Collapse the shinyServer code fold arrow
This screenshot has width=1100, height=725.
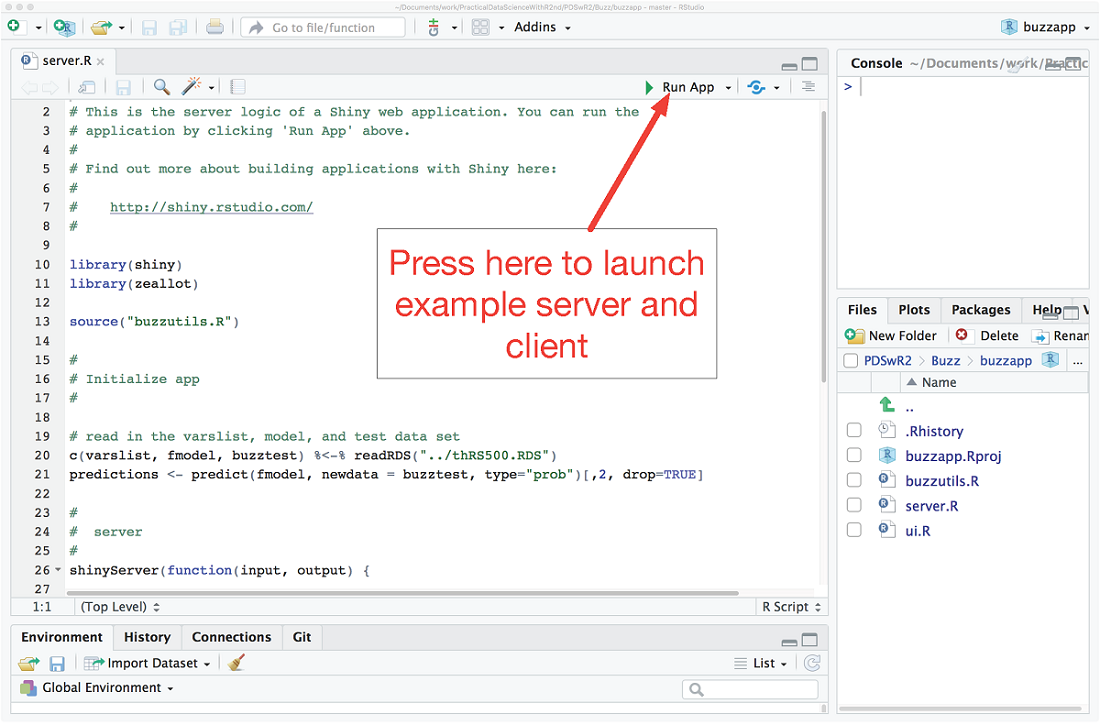point(58,570)
